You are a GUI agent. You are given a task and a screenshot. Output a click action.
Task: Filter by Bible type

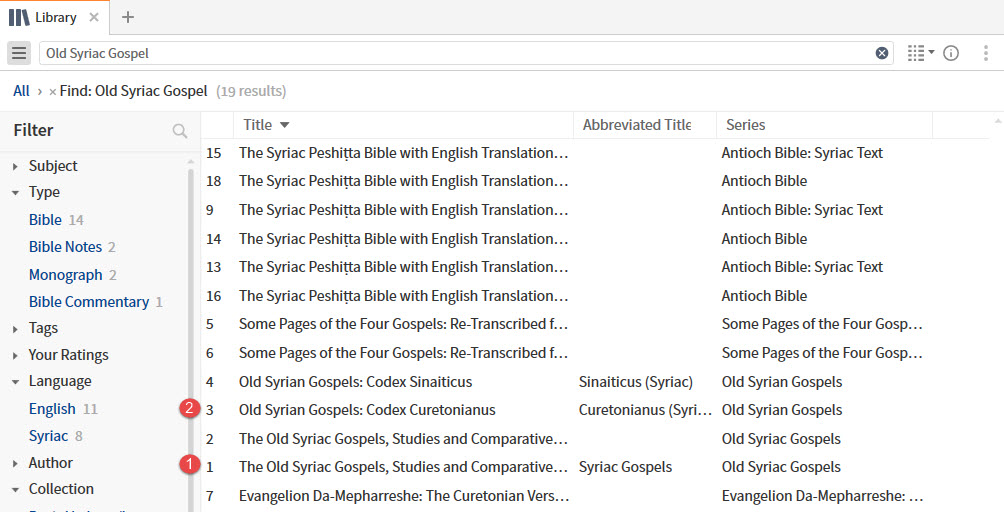[45, 220]
